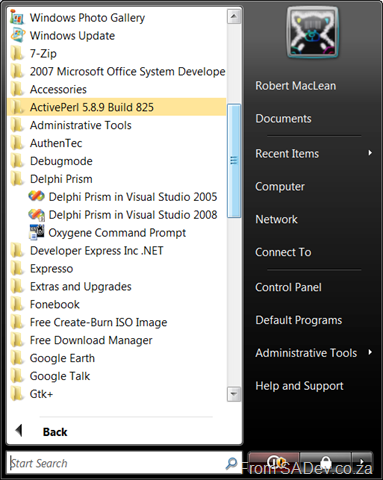Open Network from right pane
This screenshot has width=383, height=480.
click(x=276, y=219)
